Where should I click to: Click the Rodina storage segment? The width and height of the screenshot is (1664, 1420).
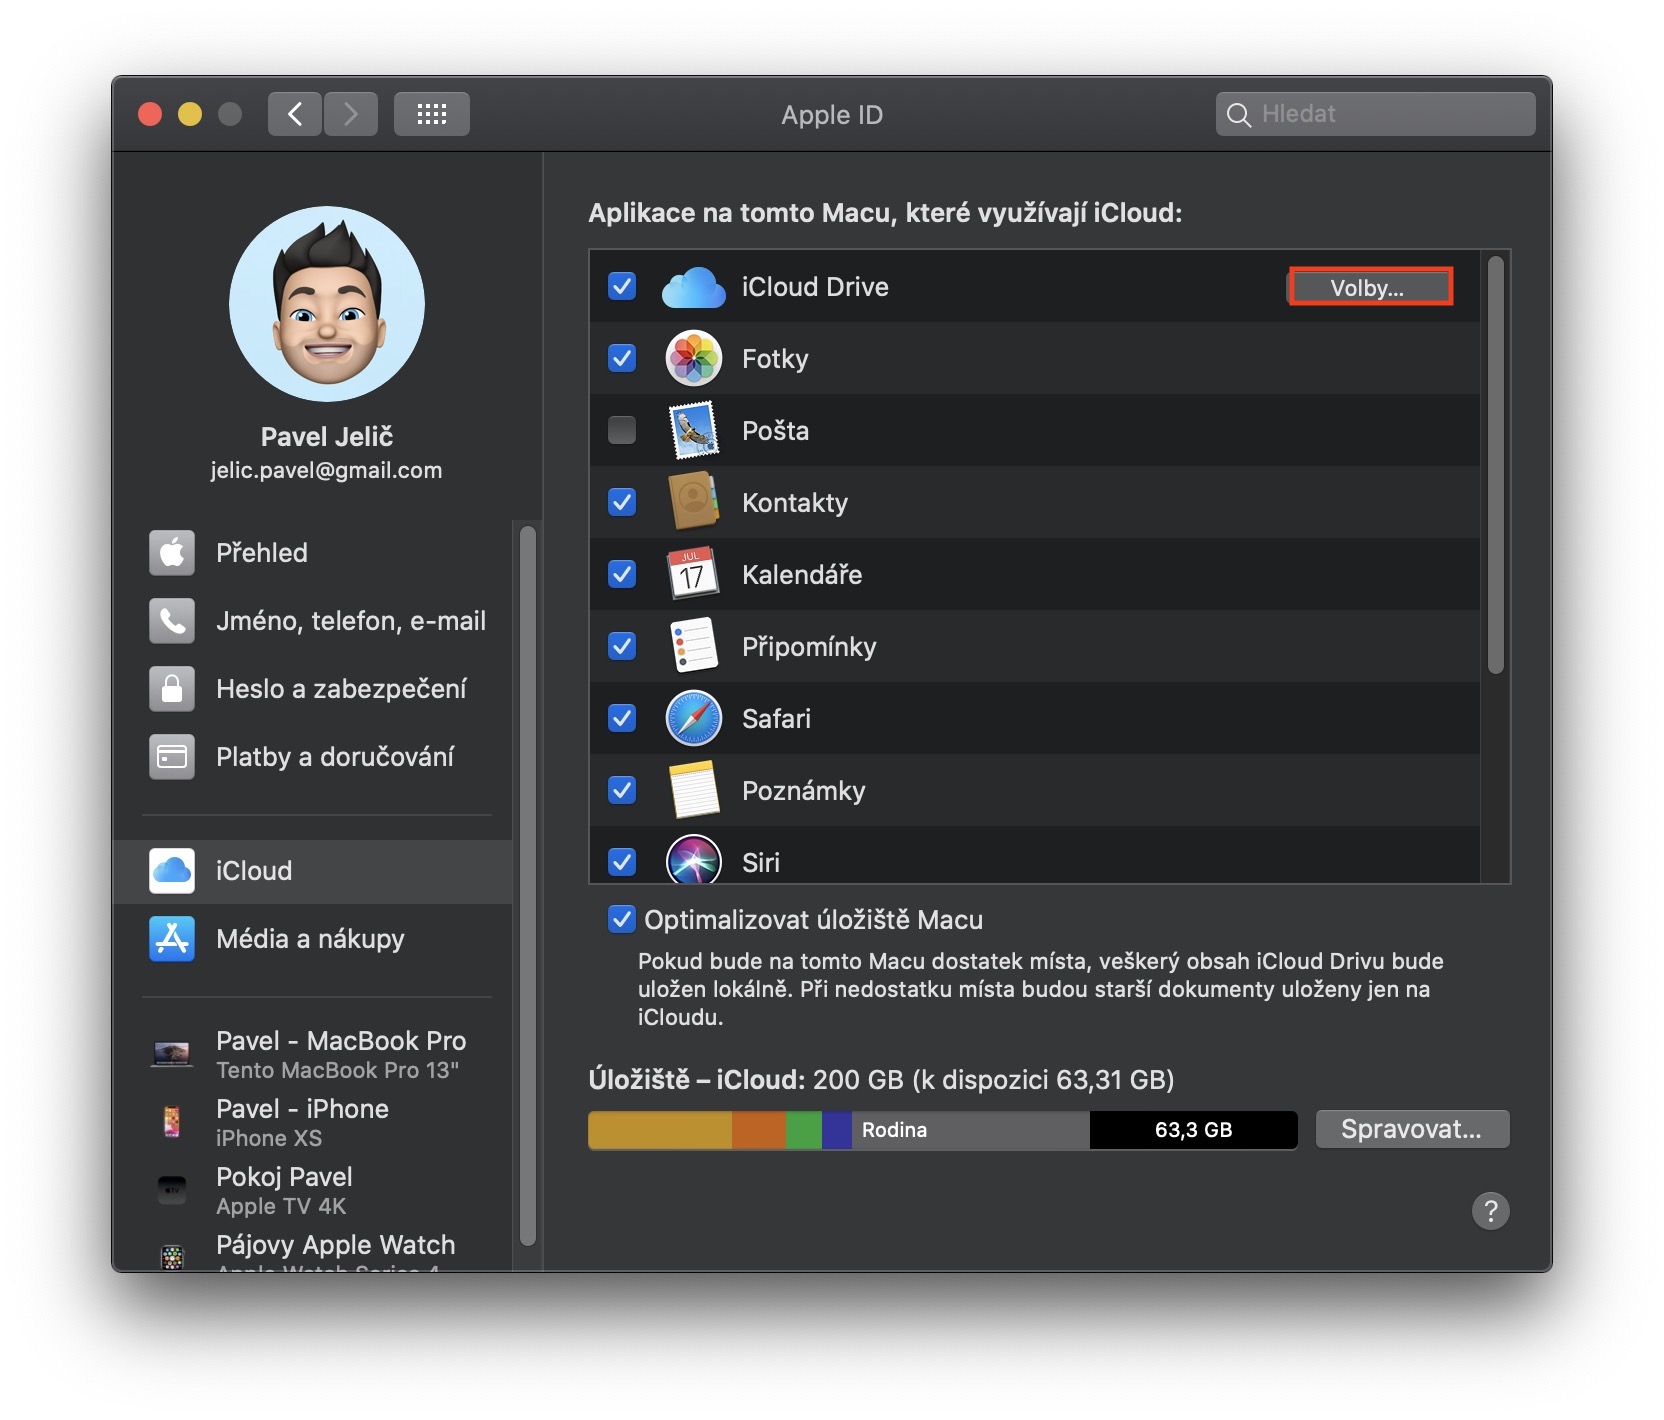pyautogui.click(x=971, y=1130)
